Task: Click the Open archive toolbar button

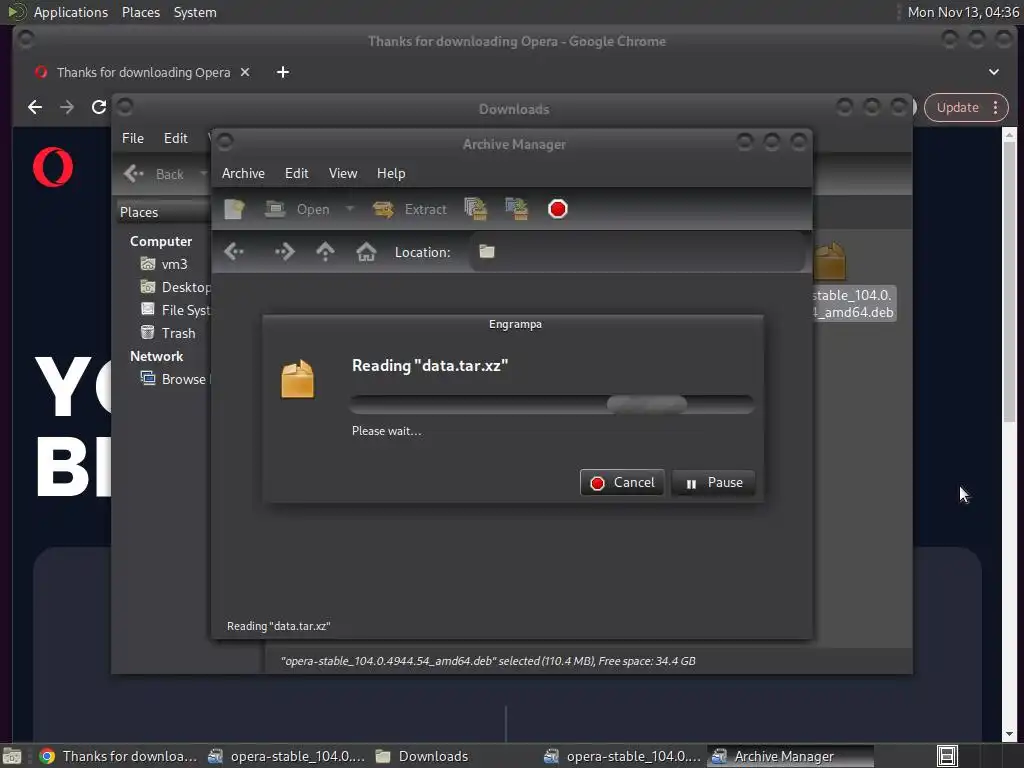Action: [x=298, y=209]
